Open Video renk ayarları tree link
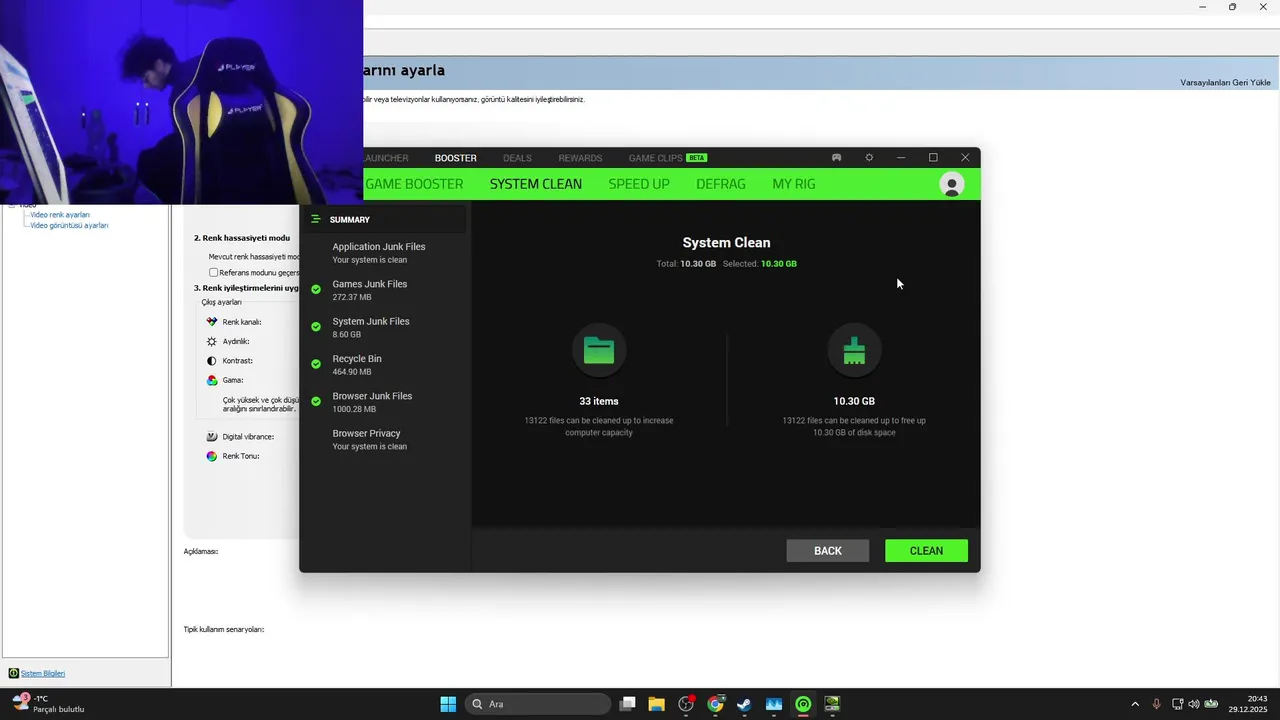Image resolution: width=1280 pixels, height=720 pixels. point(60,214)
